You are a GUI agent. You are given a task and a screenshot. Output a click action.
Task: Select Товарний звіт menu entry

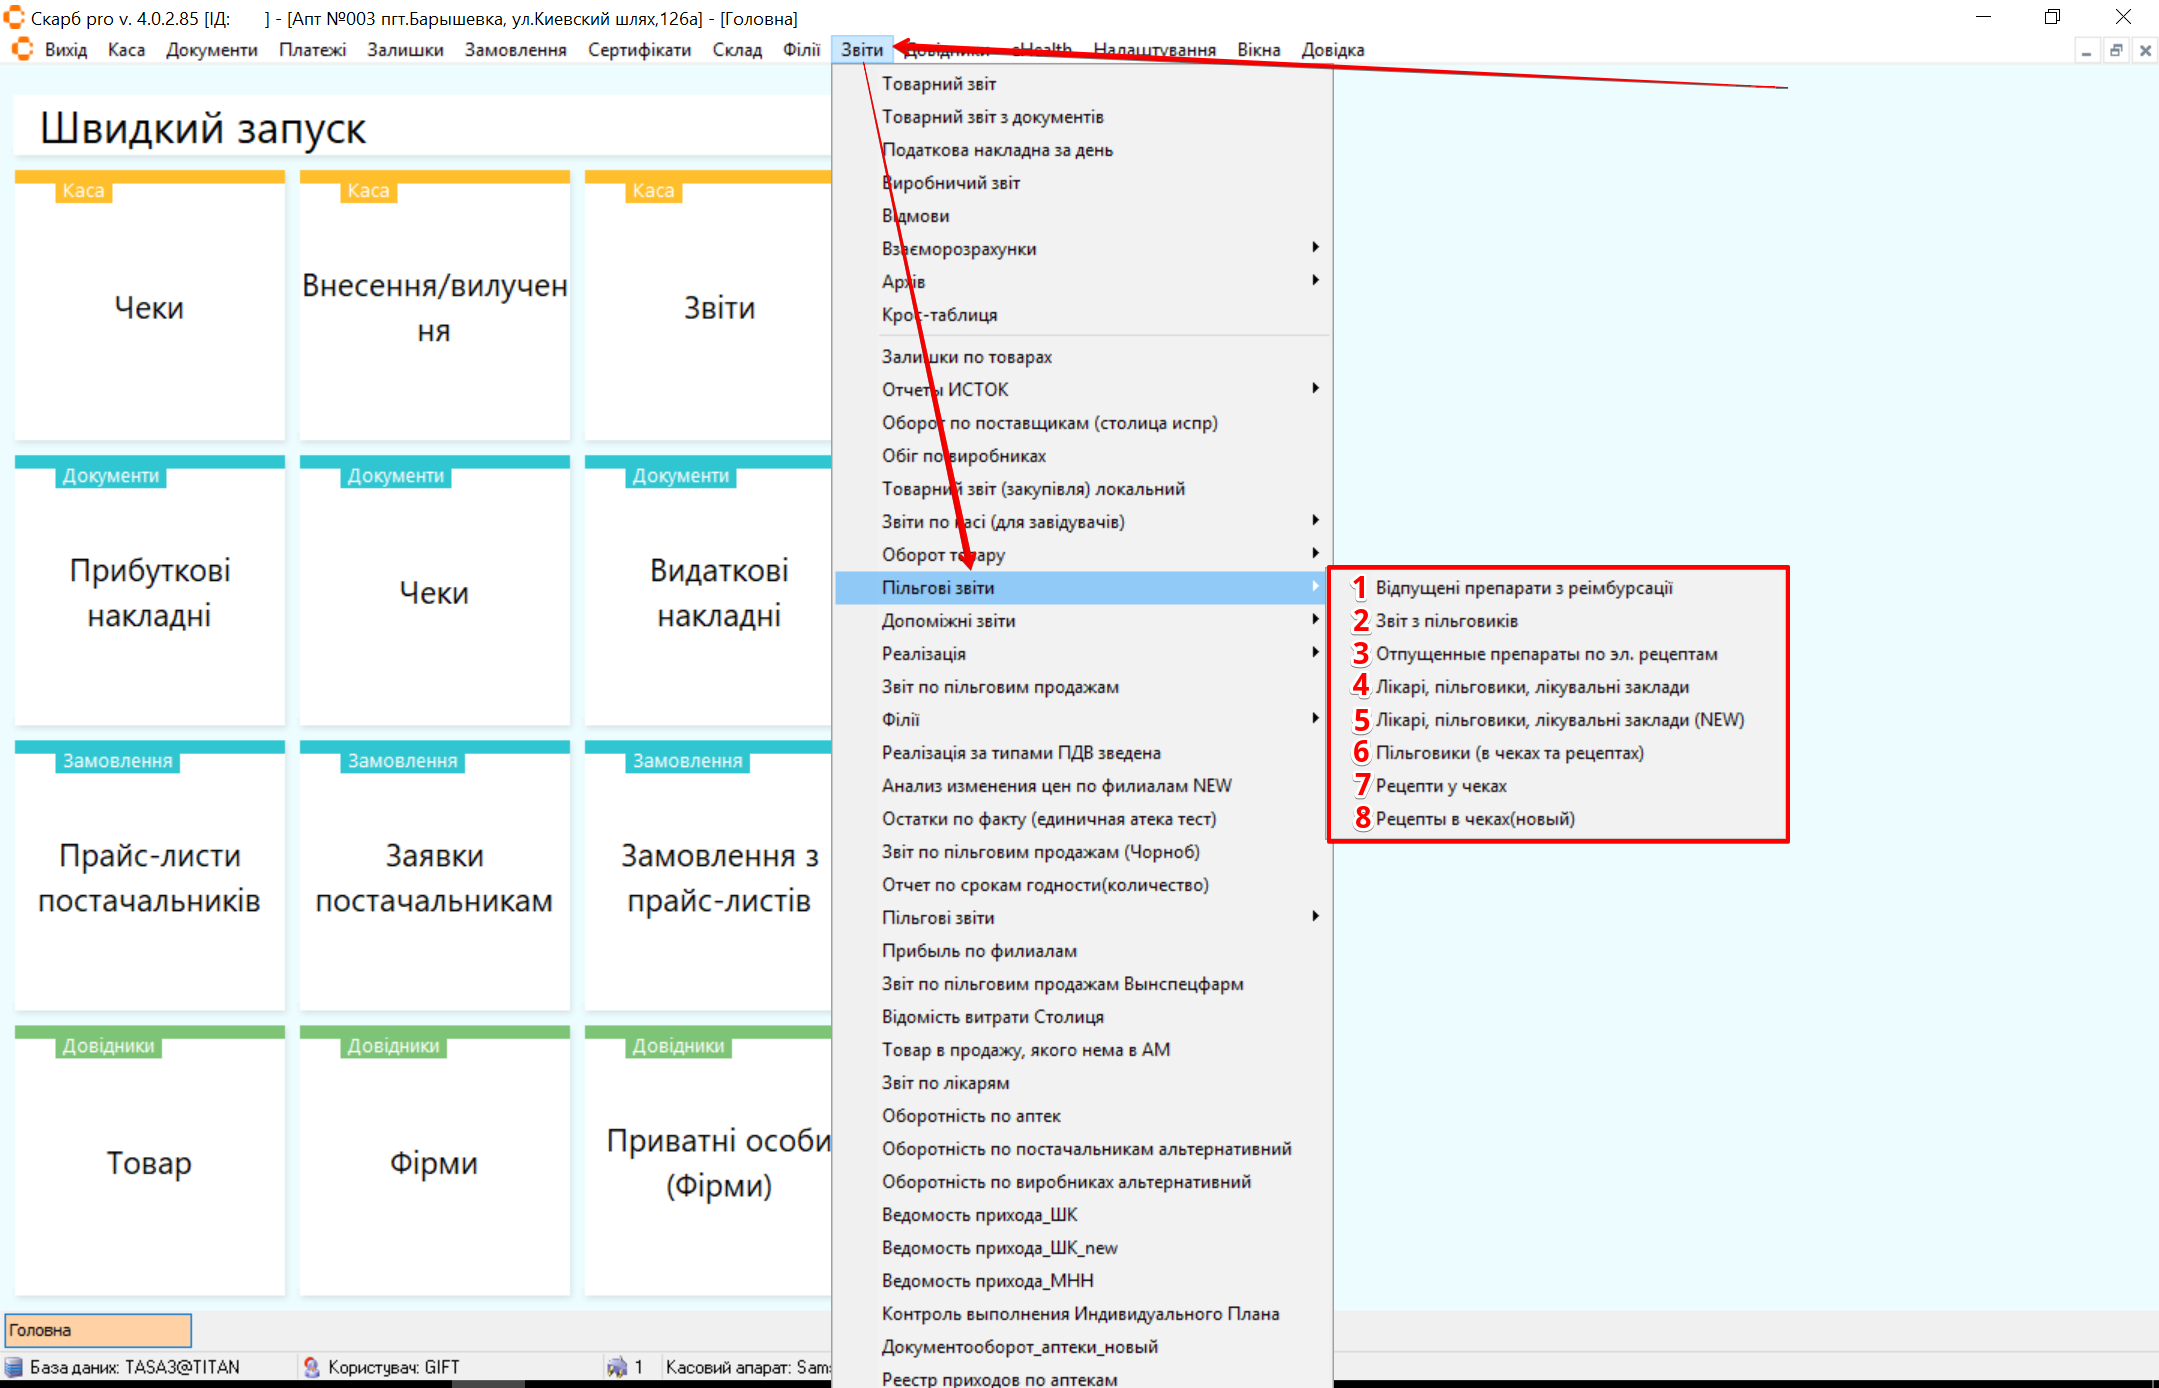pyautogui.click(x=938, y=84)
